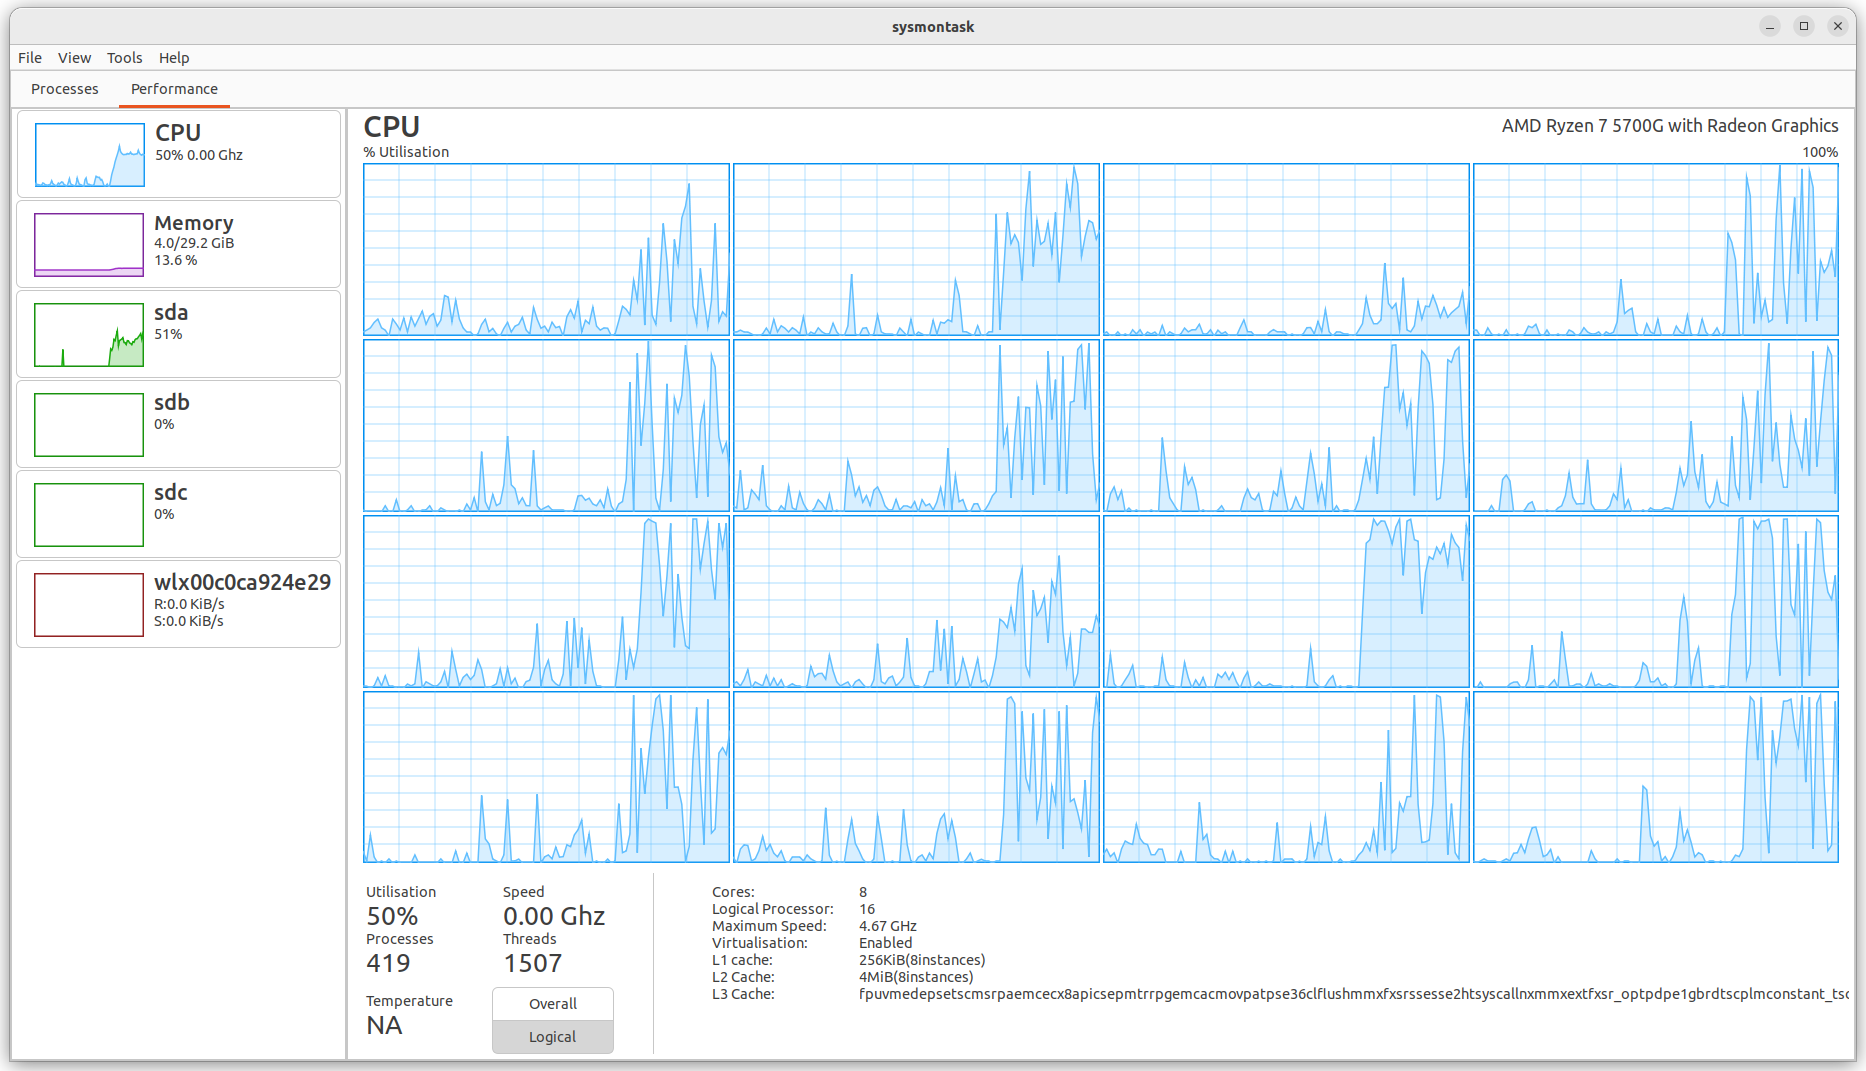Select the Performance tab

(x=174, y=89)
